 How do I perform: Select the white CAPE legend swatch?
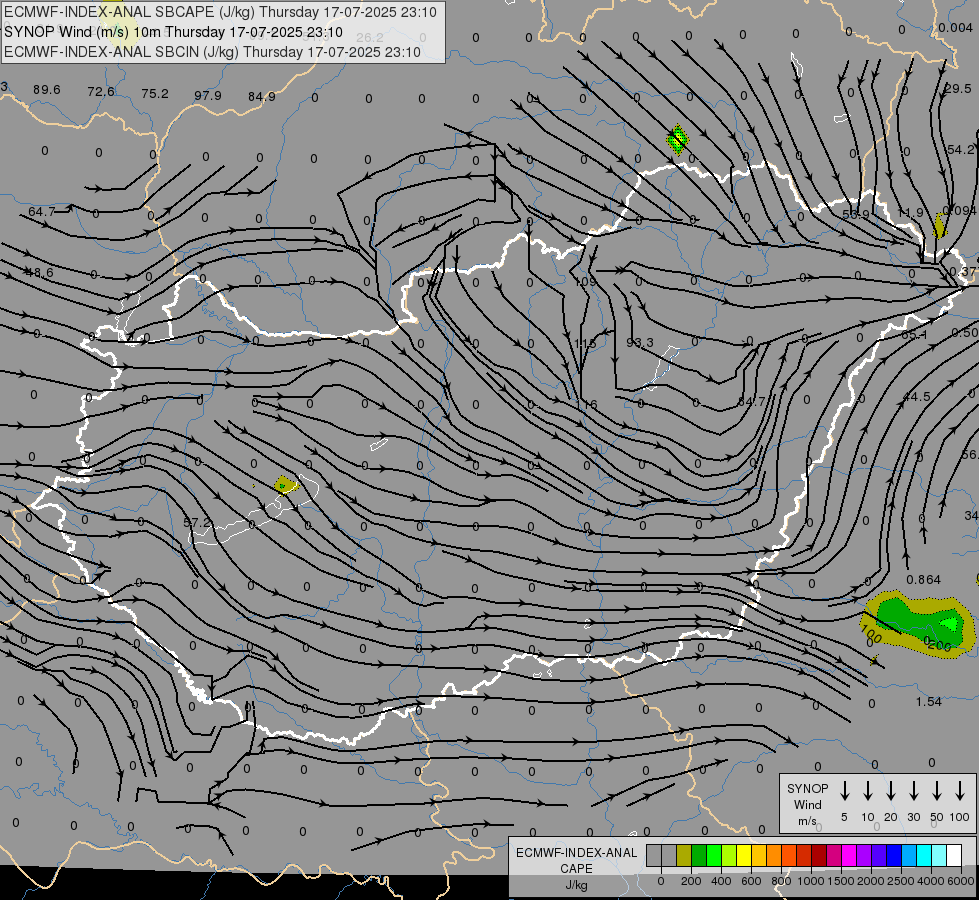click(953, 856)
